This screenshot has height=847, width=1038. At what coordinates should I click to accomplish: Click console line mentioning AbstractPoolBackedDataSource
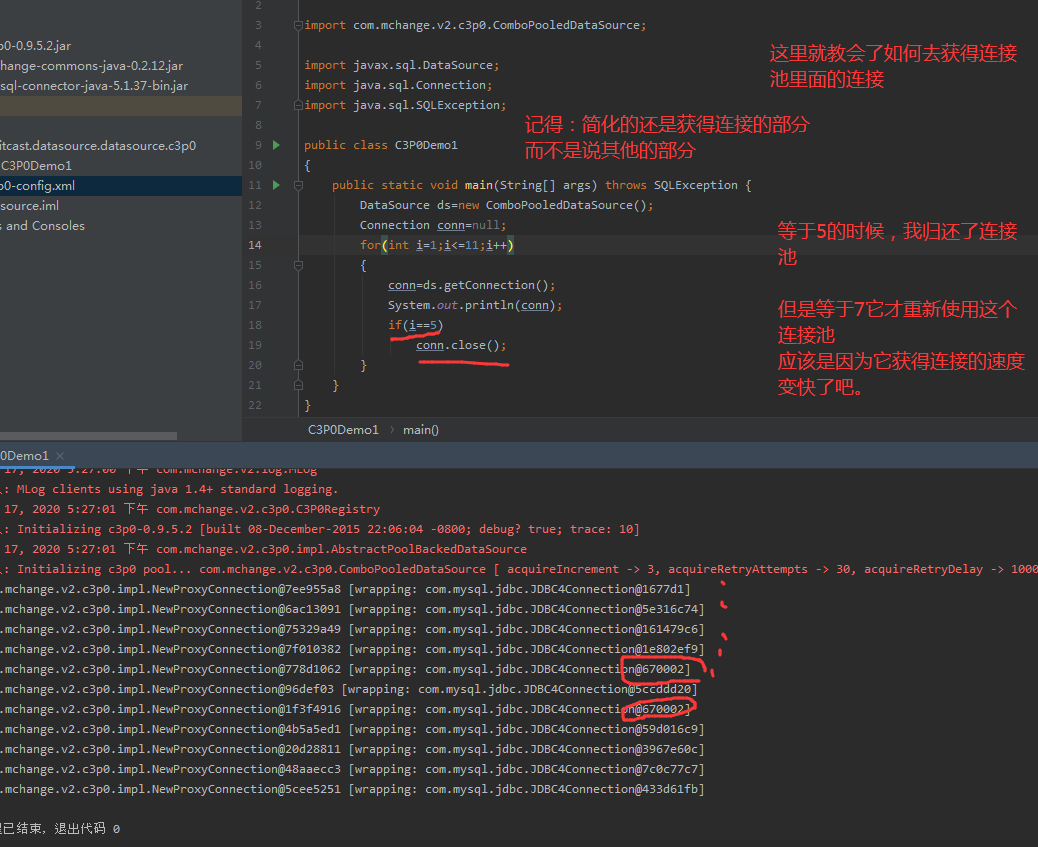pos(263,549)
